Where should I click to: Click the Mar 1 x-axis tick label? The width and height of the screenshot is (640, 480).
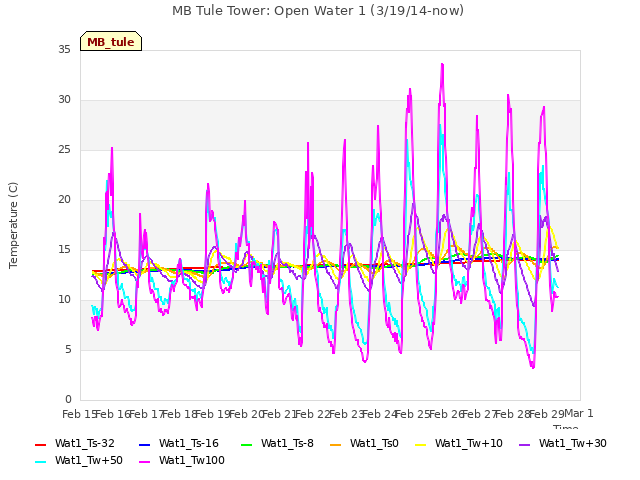tap(579, 413)
